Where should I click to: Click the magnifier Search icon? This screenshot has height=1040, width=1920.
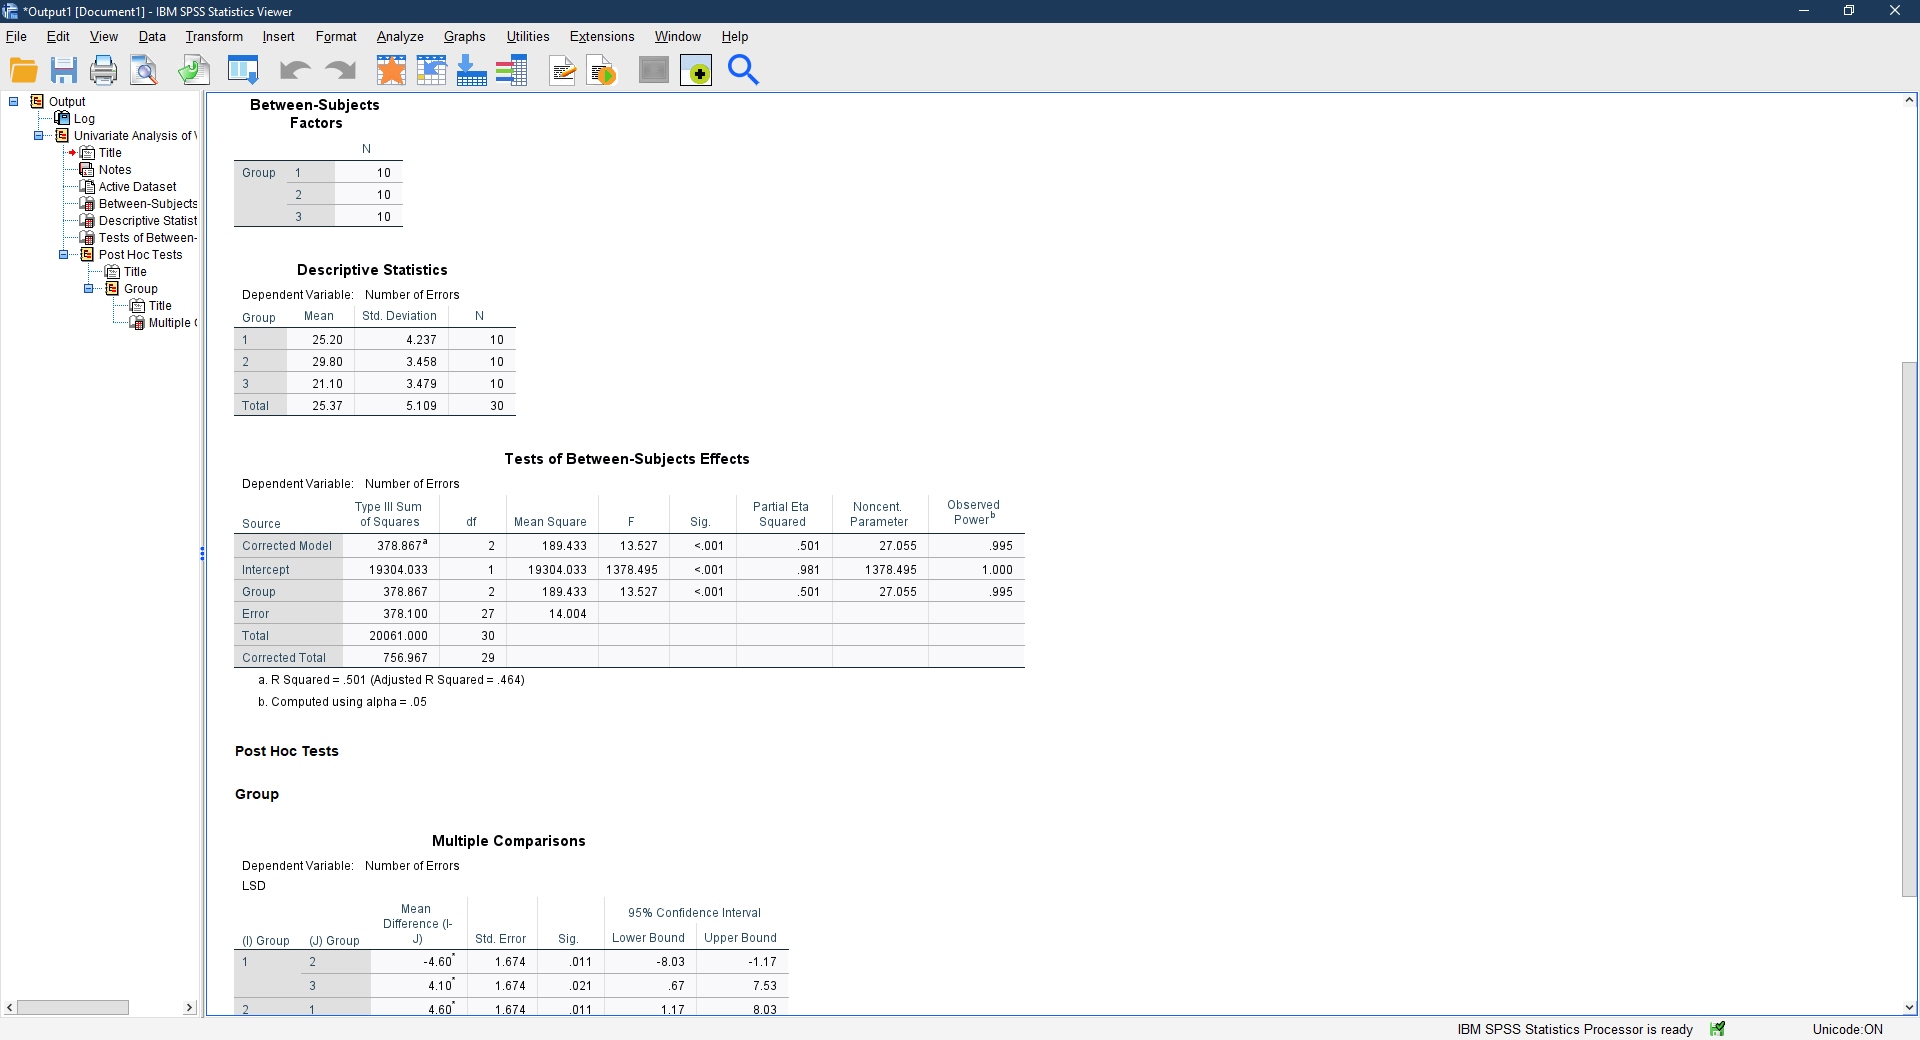coord(743,70)
